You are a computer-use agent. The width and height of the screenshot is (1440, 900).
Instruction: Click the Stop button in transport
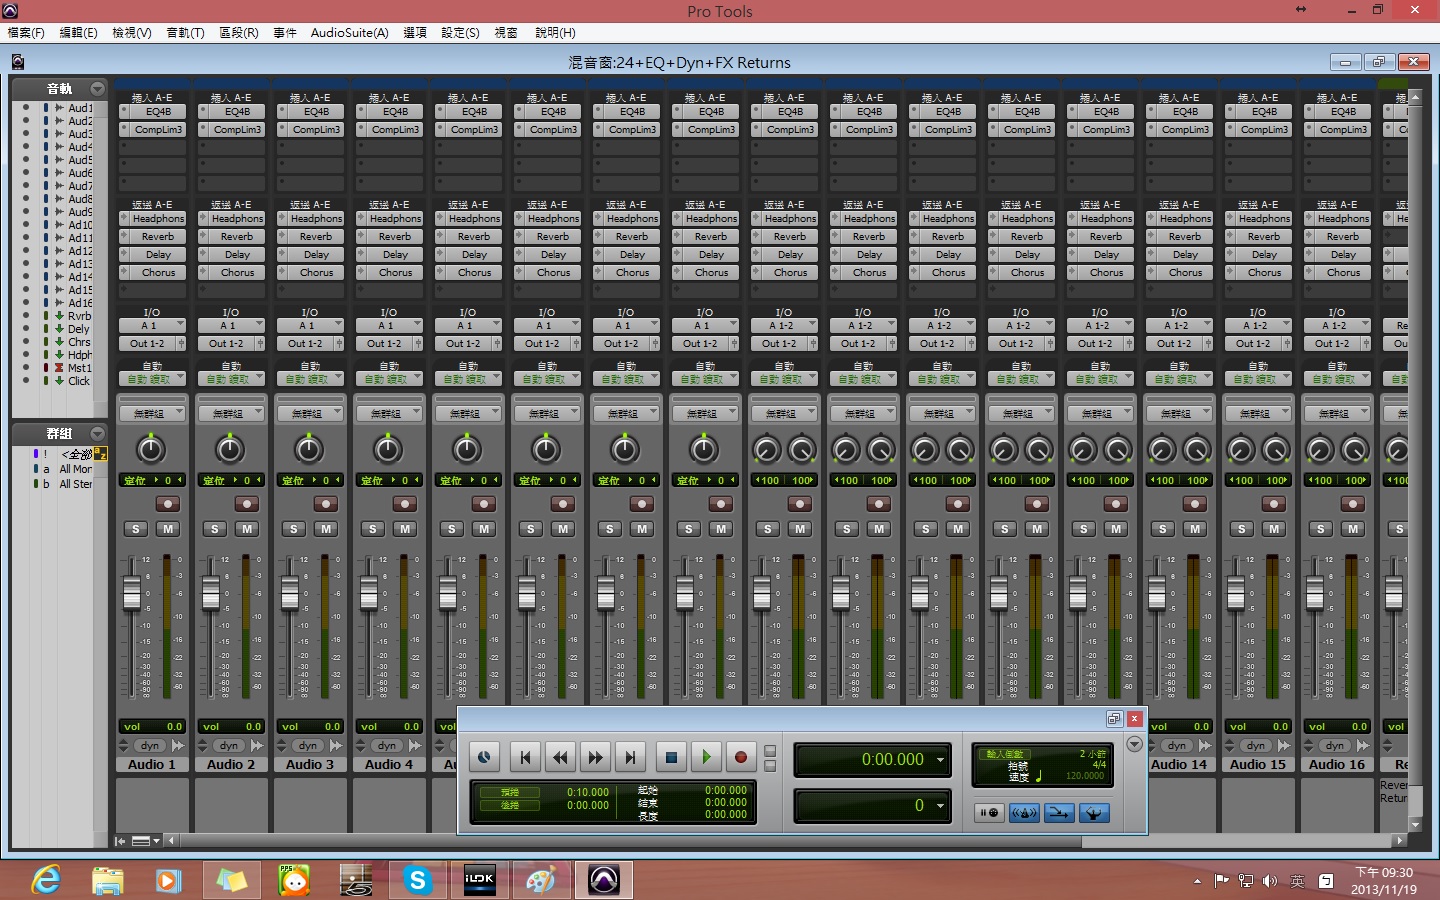[x=671, y=758]
